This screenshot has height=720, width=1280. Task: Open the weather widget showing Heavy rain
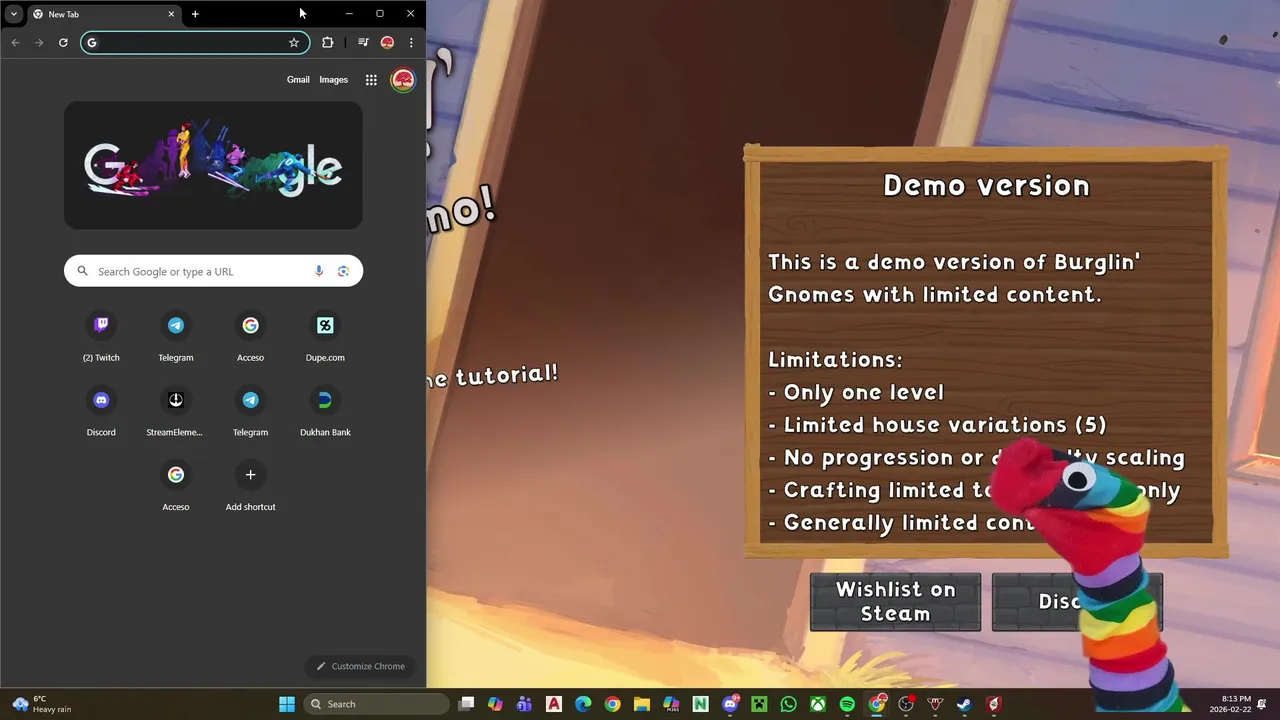pyautogui.click(x=42, y=704)
